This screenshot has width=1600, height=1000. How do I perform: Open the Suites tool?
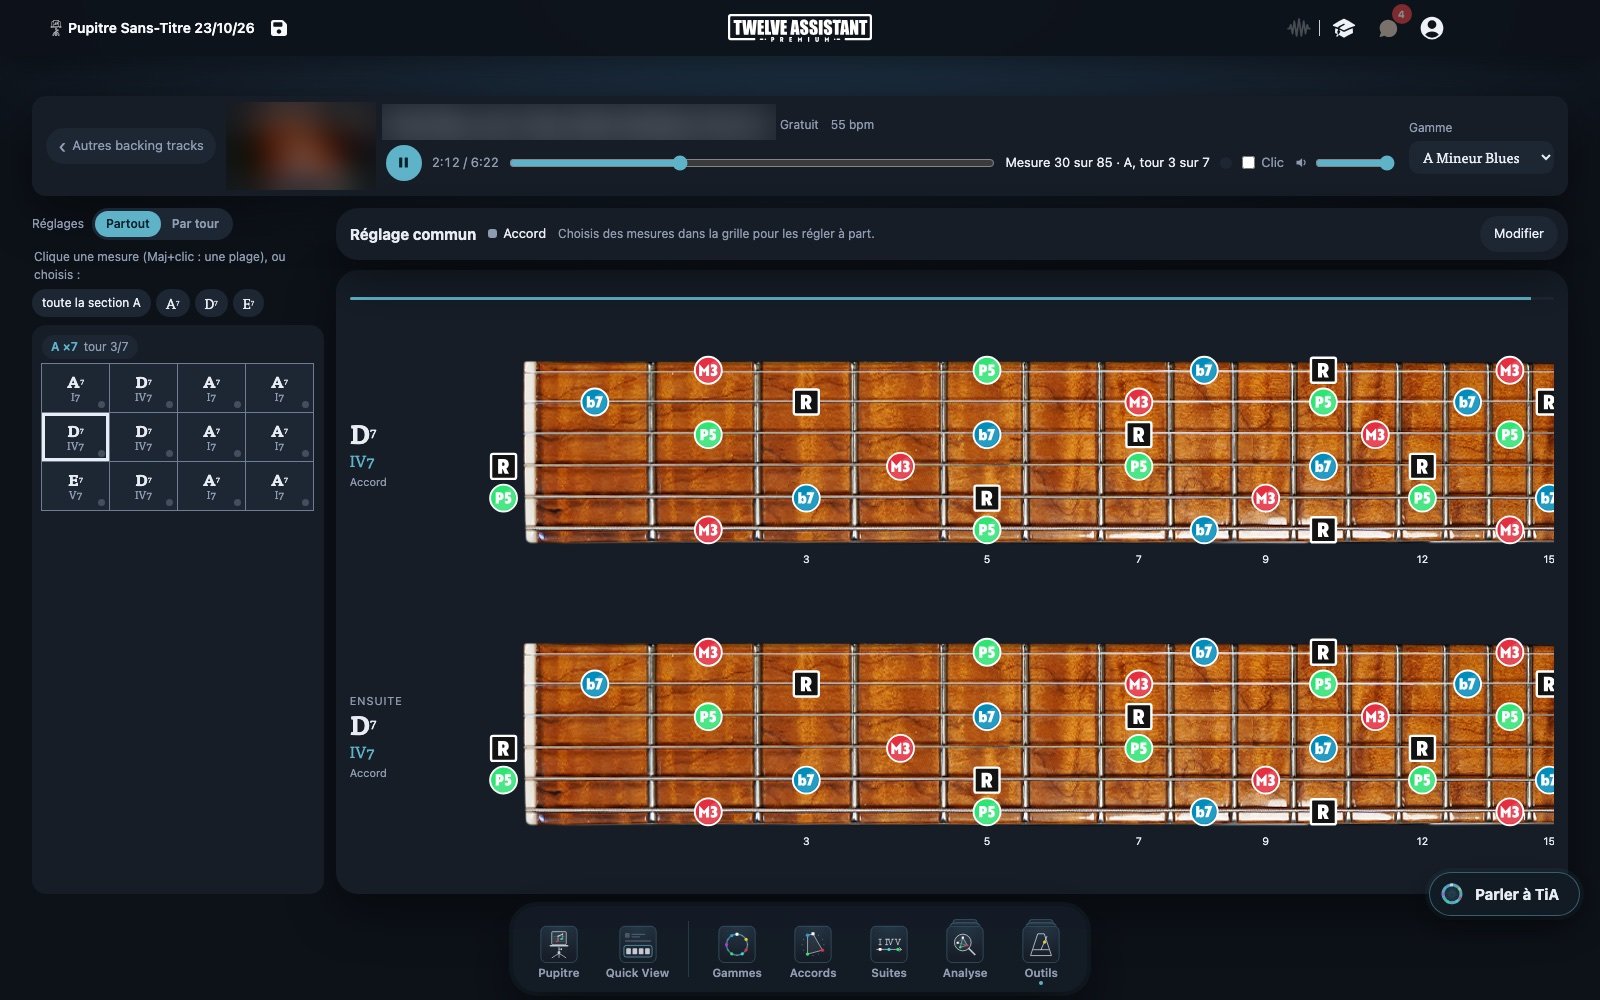889,952
